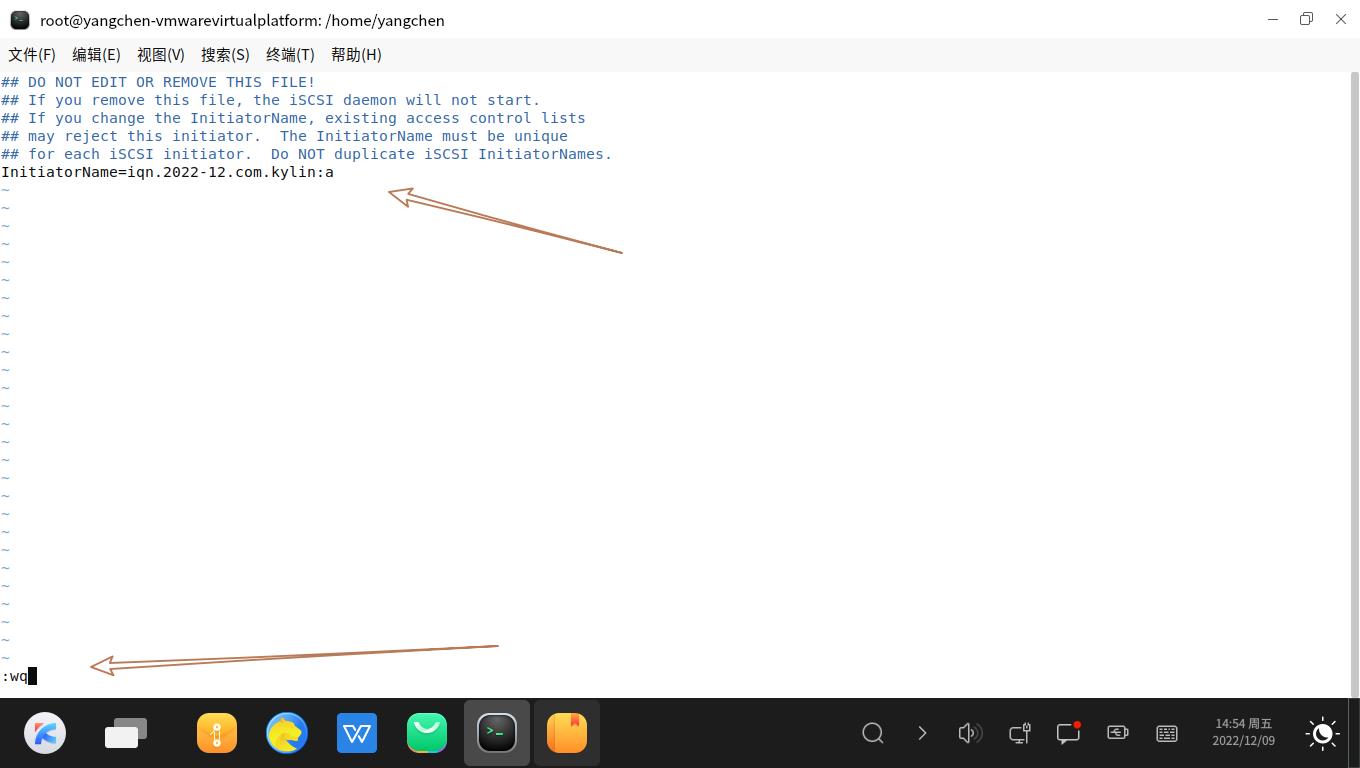Viewport: 1360px width, 768px height.
Task: Close the terminal window
Action: [x=1341, y=19]
